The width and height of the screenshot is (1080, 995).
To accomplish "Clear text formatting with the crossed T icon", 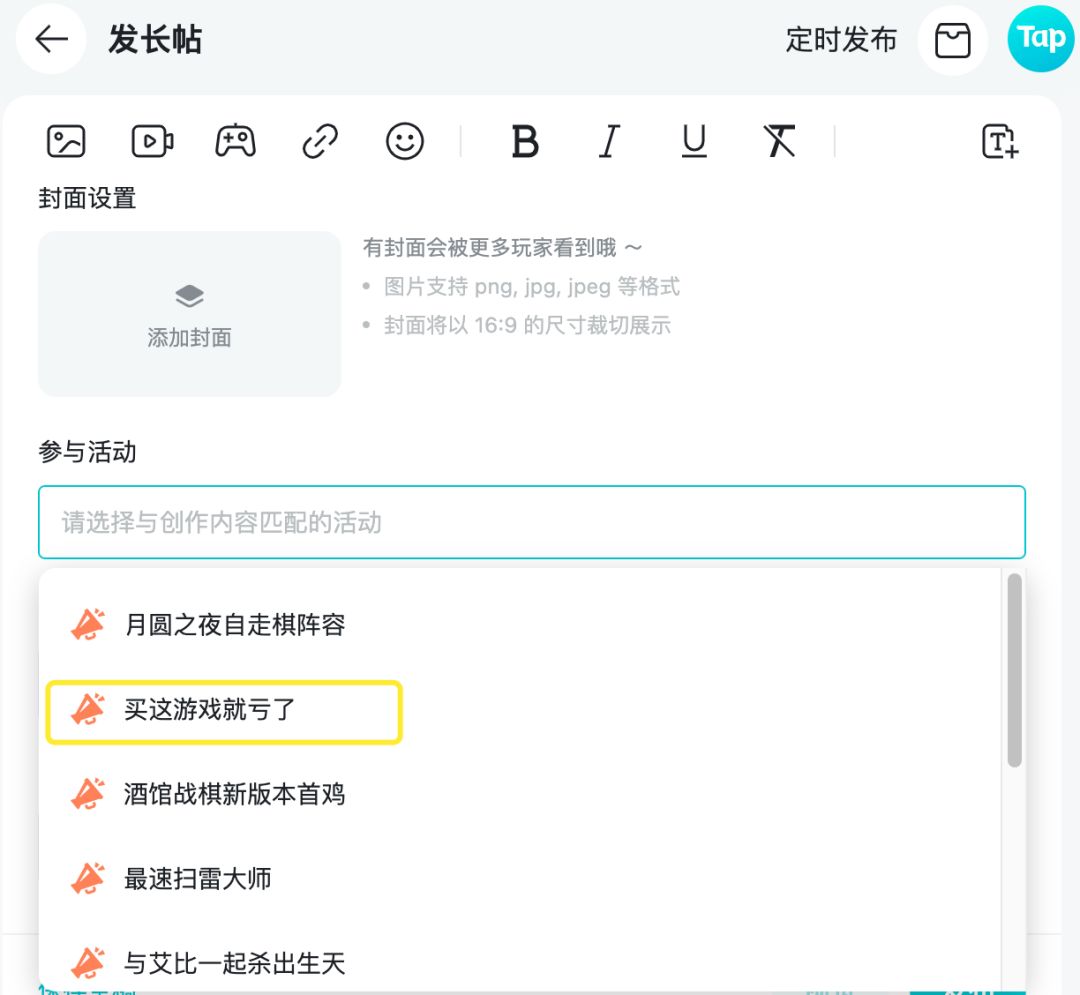I will click(x=779, y=141).
